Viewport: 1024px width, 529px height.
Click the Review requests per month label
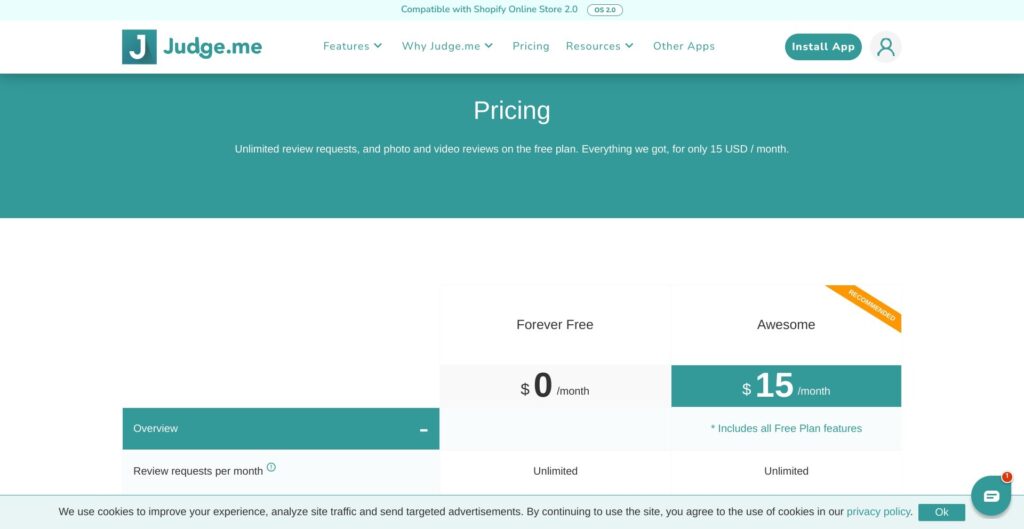click(198, 471)
